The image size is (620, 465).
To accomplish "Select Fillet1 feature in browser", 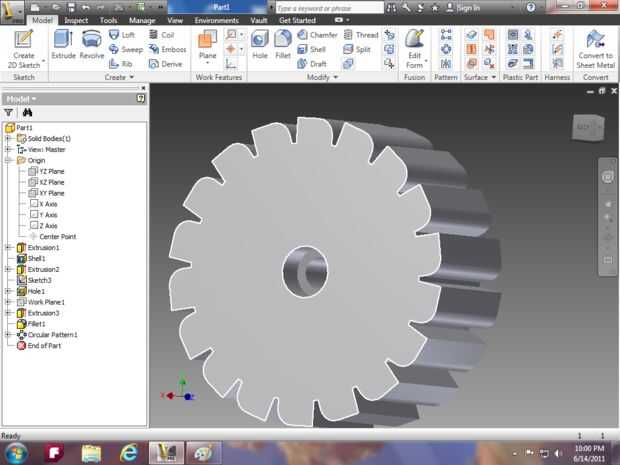I will tap(31, 324).
